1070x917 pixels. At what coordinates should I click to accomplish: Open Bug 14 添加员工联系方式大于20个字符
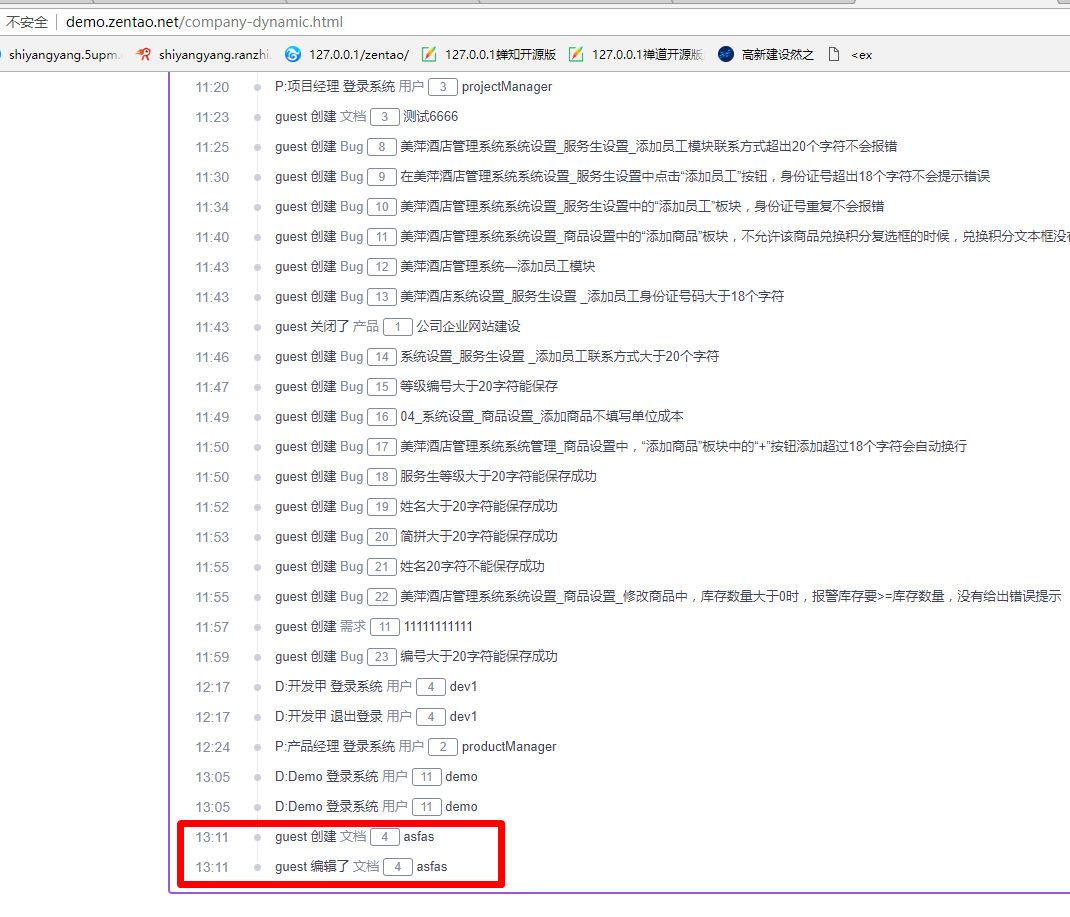click(560, 357)
